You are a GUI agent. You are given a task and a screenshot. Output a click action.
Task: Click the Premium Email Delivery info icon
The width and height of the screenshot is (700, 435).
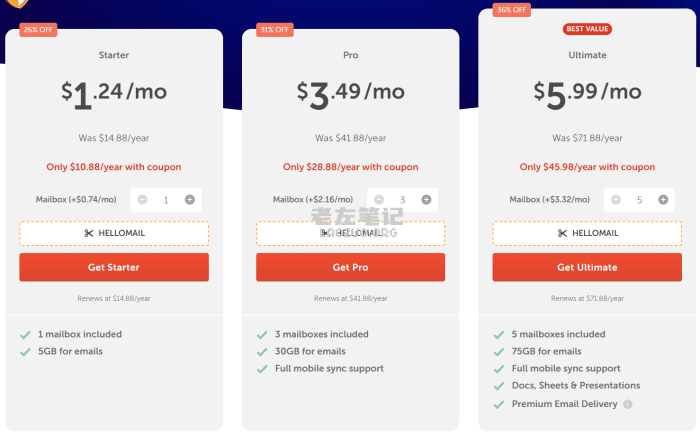pos(628,404)
